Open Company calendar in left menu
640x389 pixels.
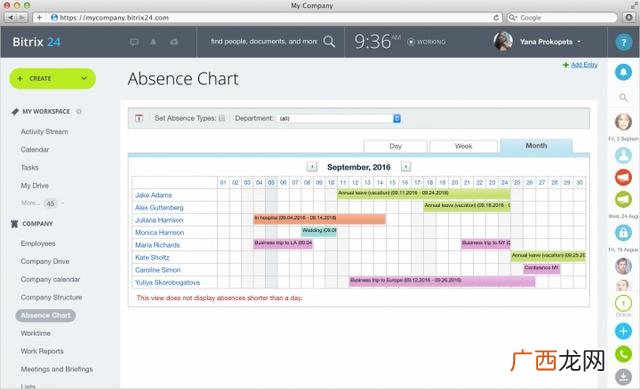coord(50,279)
